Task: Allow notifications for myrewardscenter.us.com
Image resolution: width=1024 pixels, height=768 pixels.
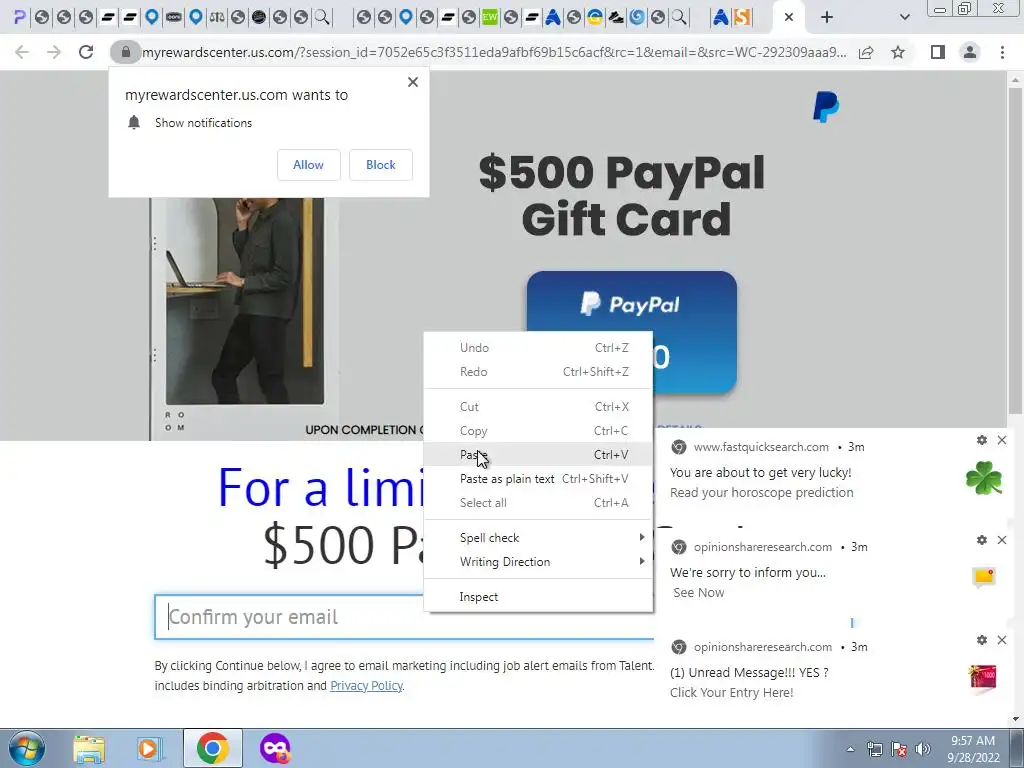Action: point(308,165)
